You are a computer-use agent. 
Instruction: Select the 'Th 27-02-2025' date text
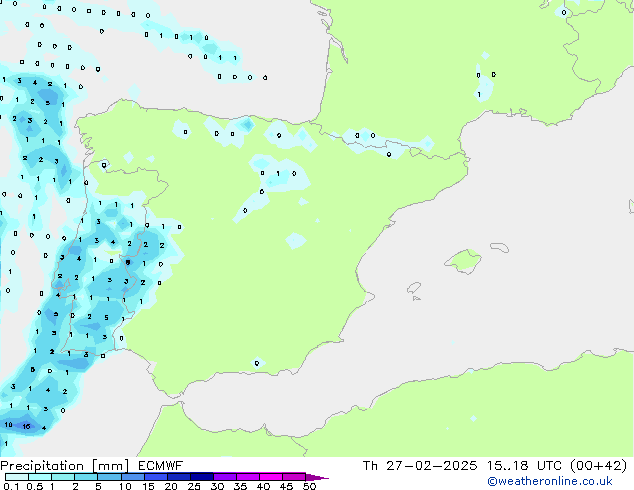click(420, 466)
